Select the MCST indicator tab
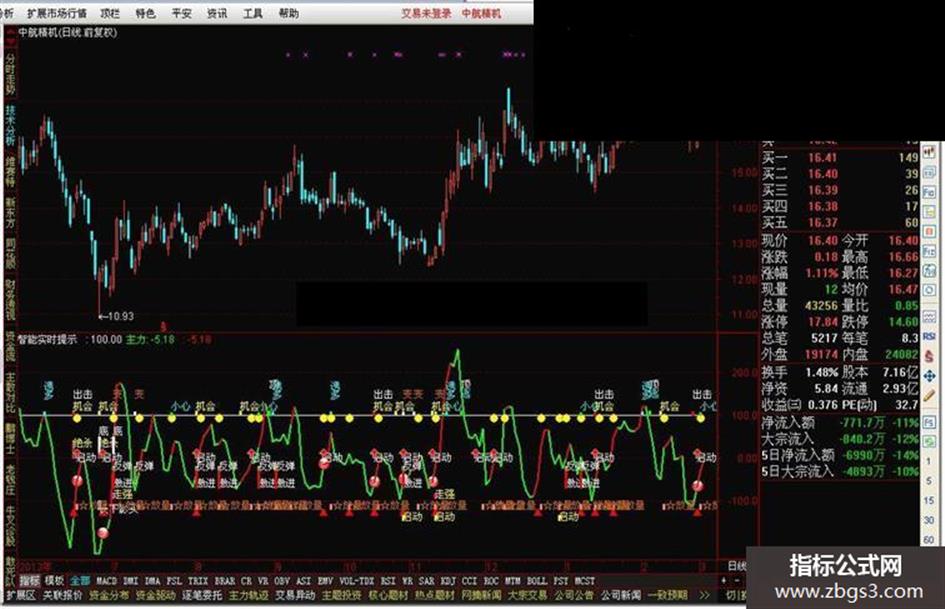Viewport: 945px width, 609px height. 585,581
